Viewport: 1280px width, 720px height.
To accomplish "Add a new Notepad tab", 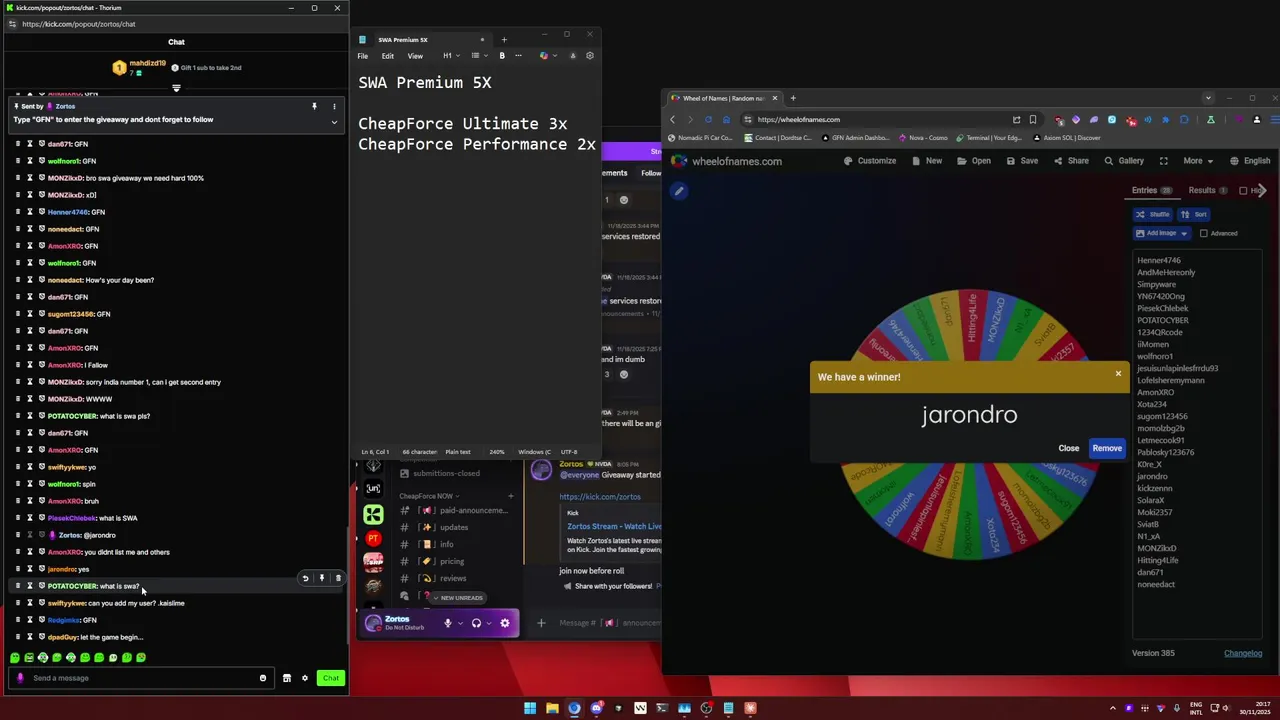I will tap(504, 40).
